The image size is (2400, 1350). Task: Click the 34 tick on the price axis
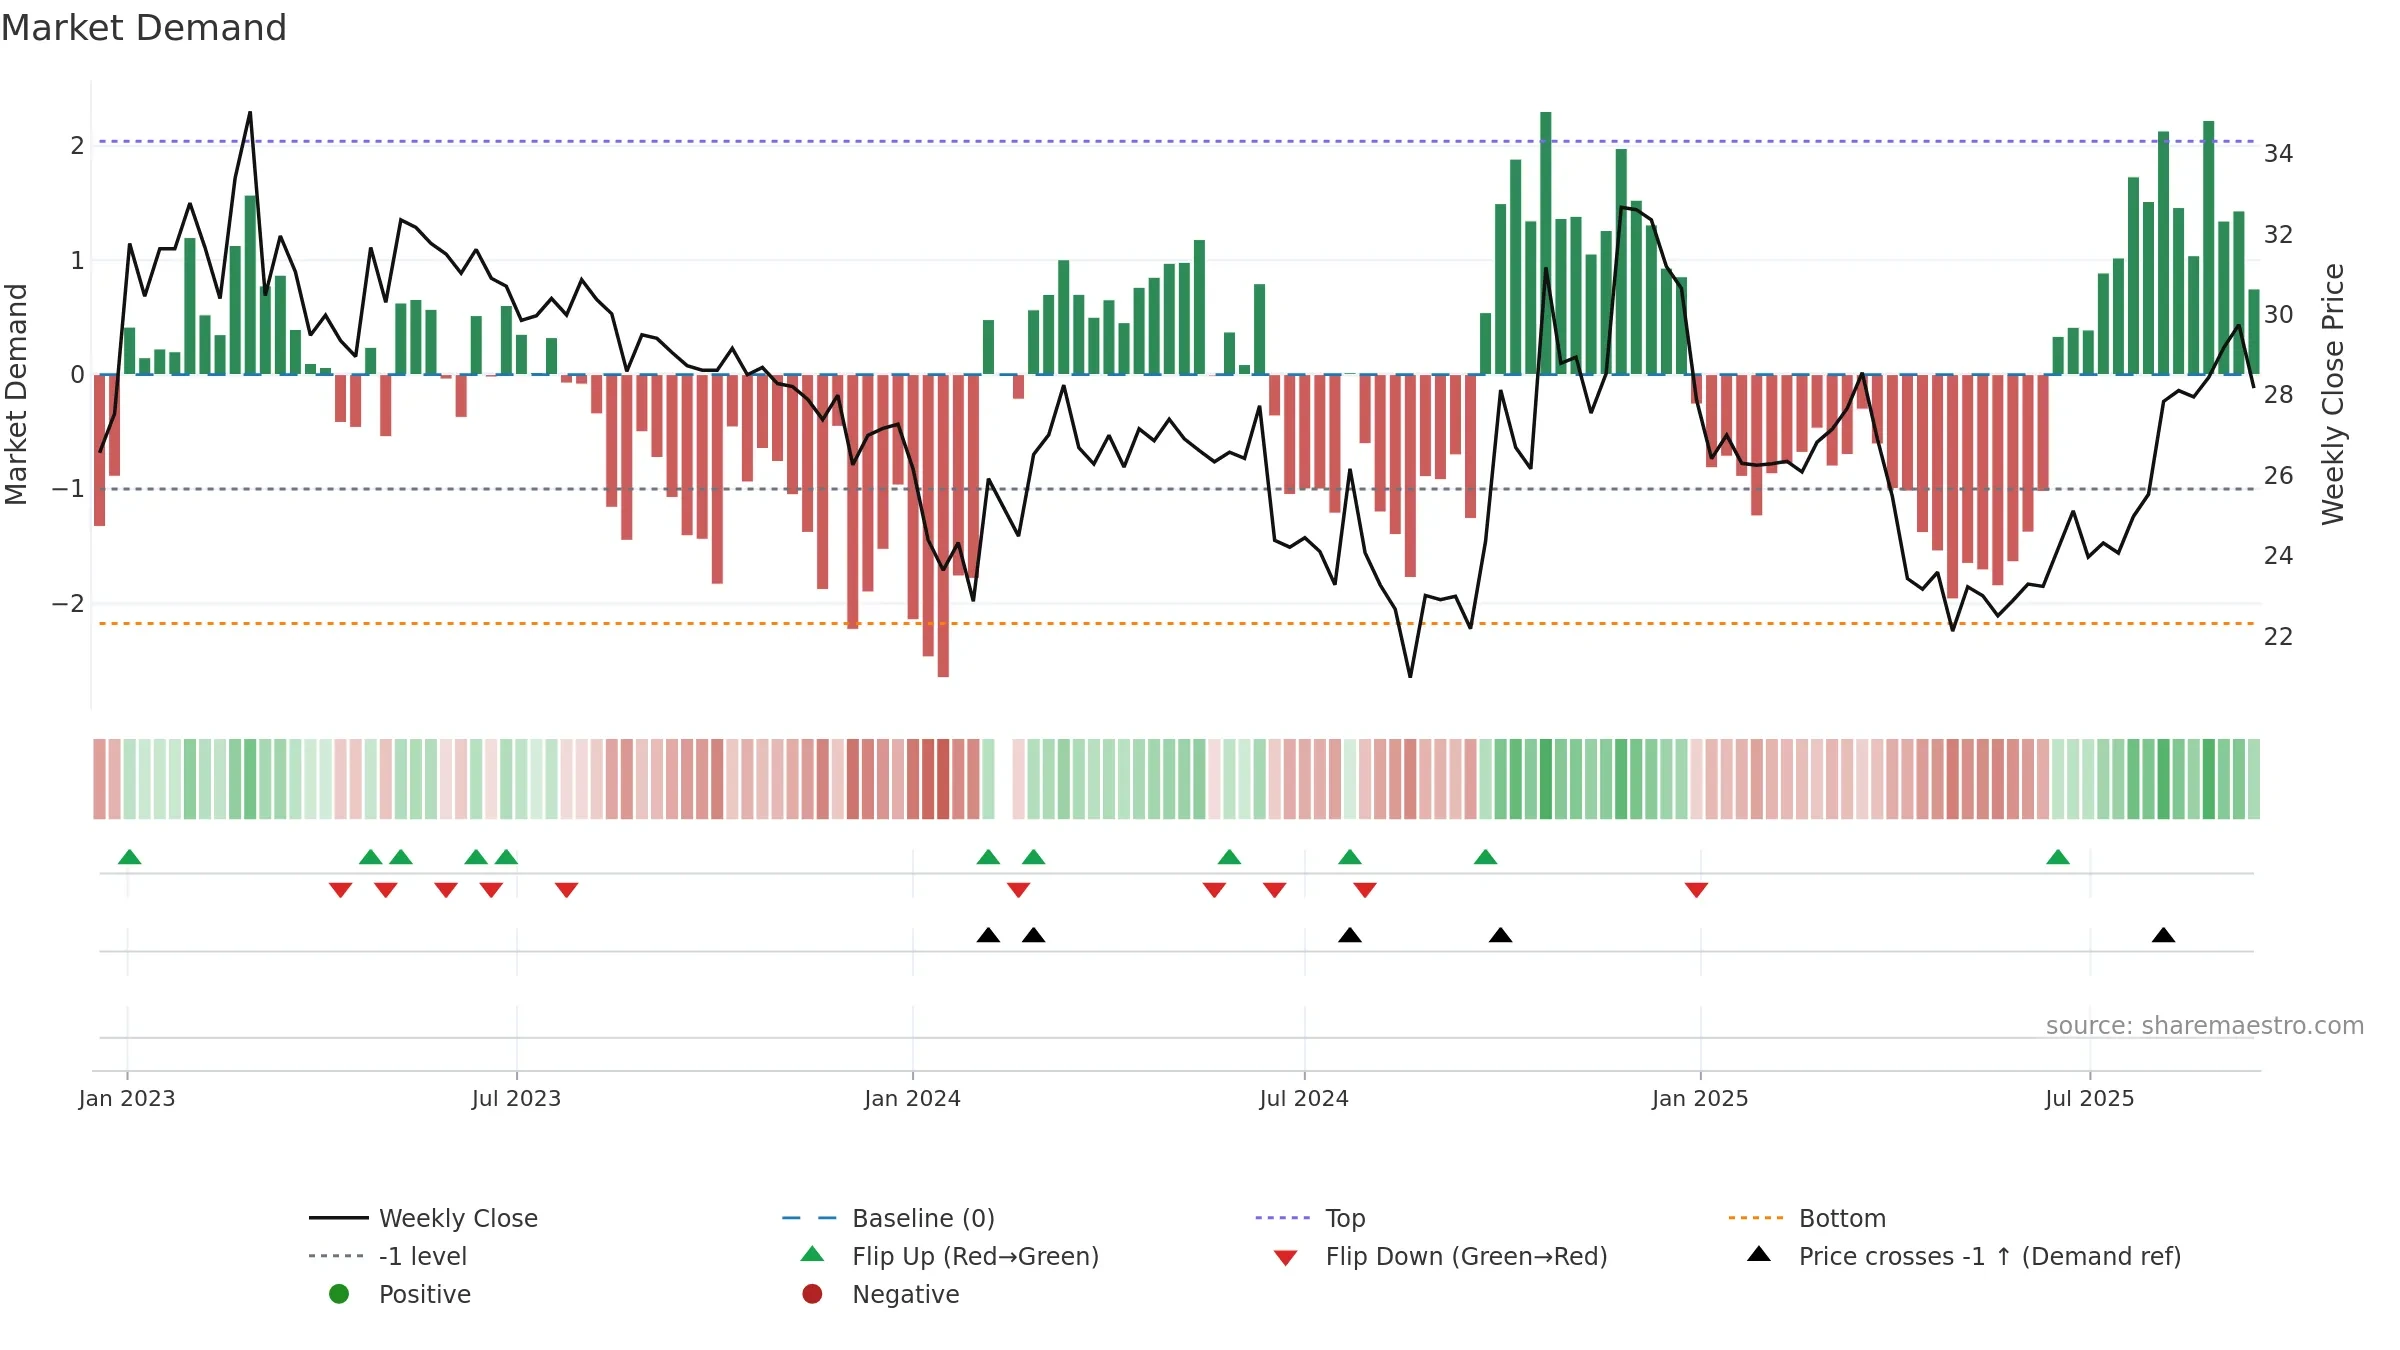coord(2279,154)
